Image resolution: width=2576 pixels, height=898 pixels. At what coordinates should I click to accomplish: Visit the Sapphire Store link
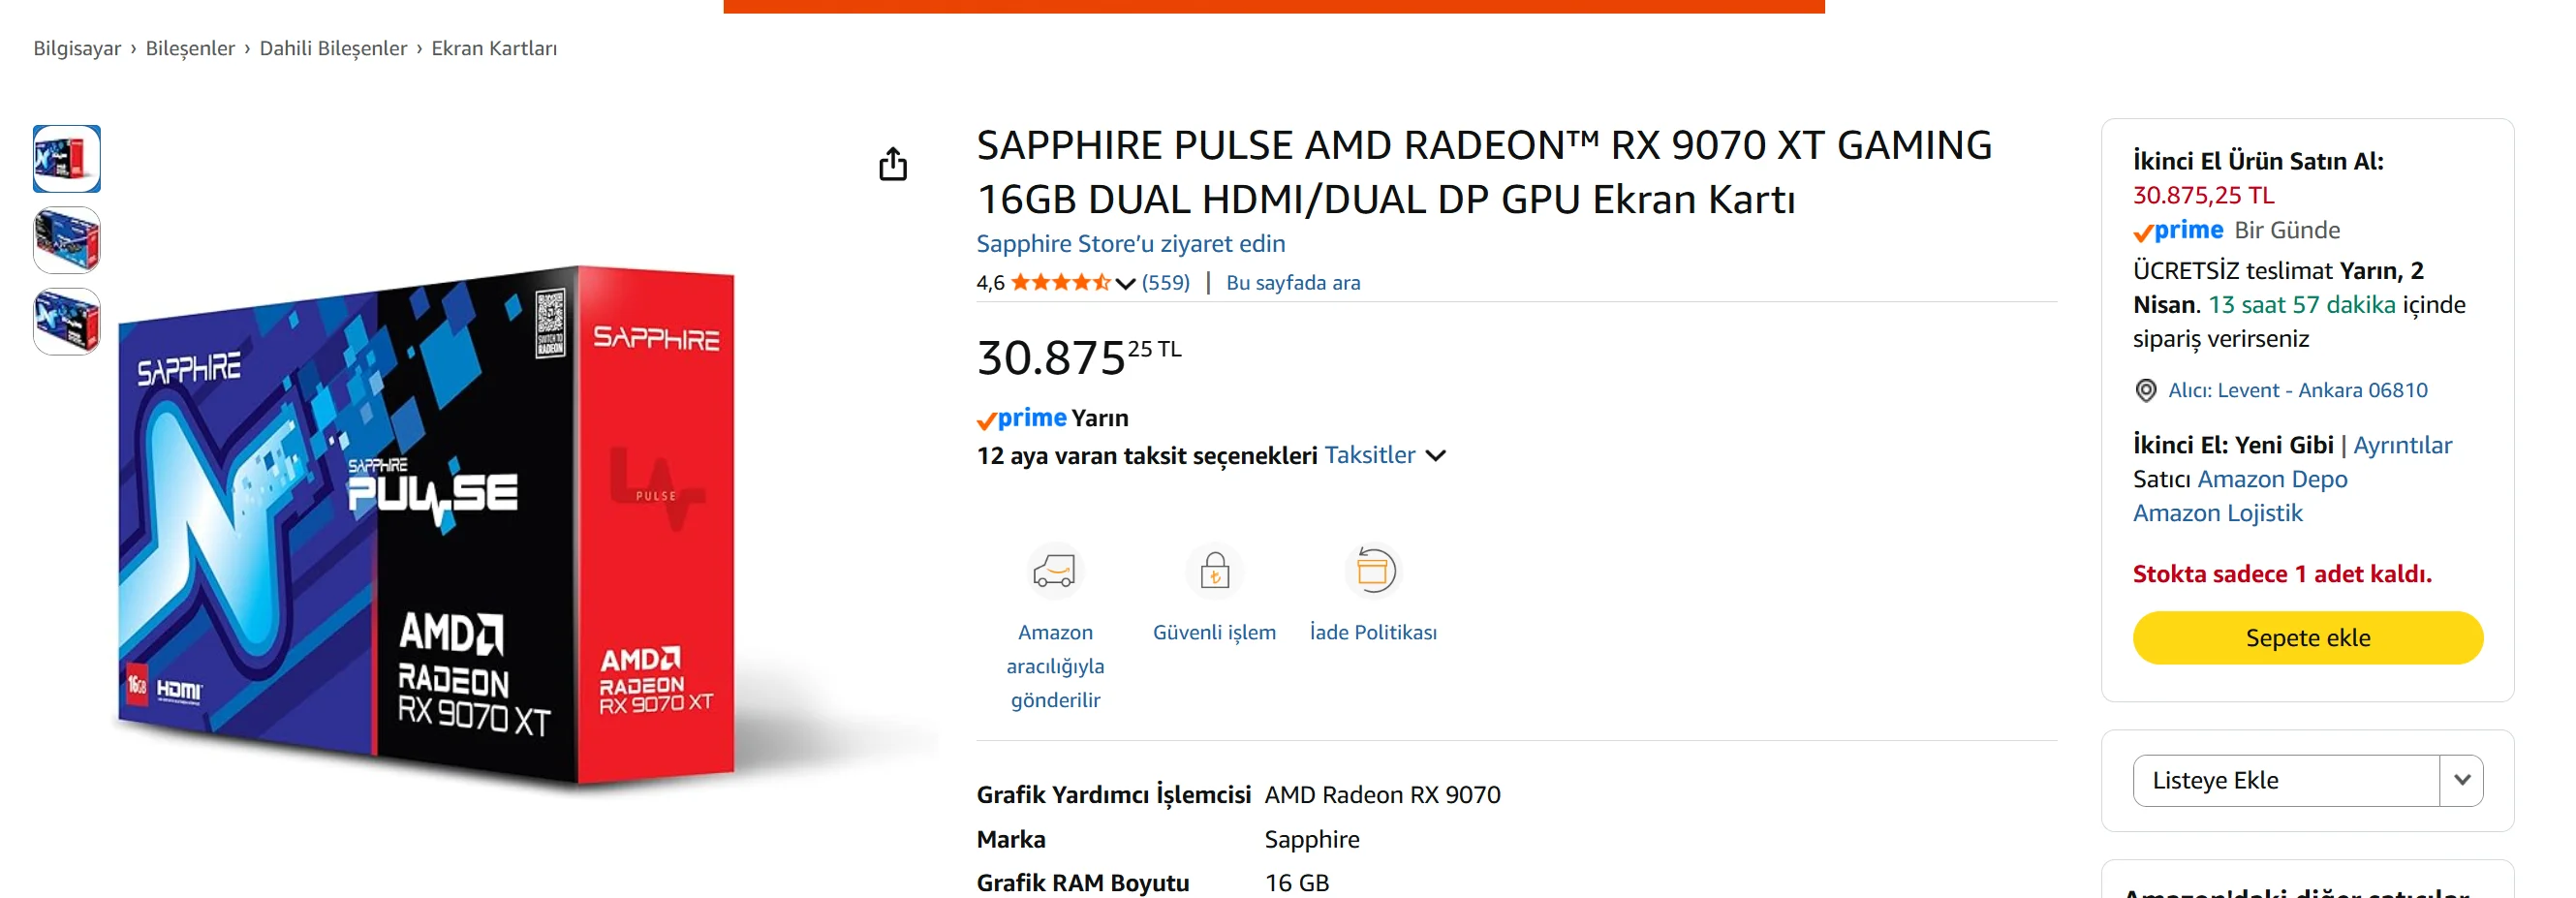1130,244
